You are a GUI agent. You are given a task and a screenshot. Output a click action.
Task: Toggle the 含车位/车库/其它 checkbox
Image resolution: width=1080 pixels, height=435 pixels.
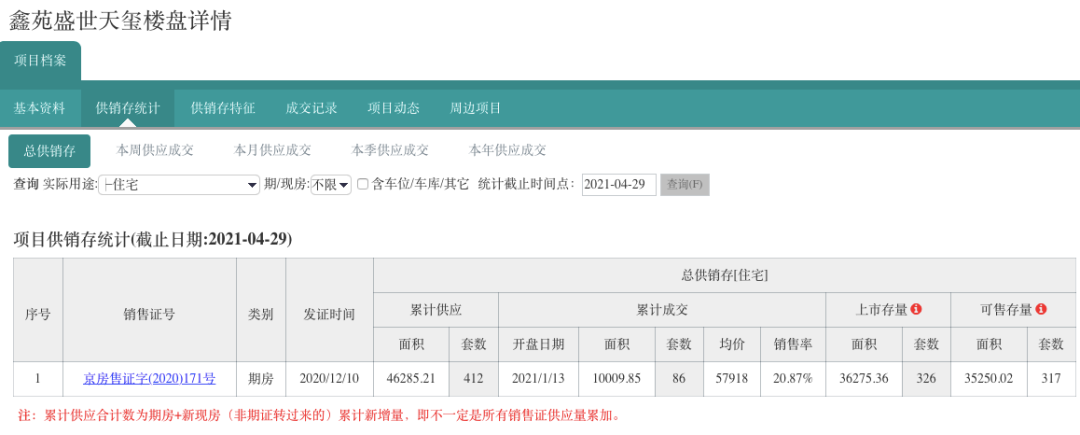click(x=362, y=184)
